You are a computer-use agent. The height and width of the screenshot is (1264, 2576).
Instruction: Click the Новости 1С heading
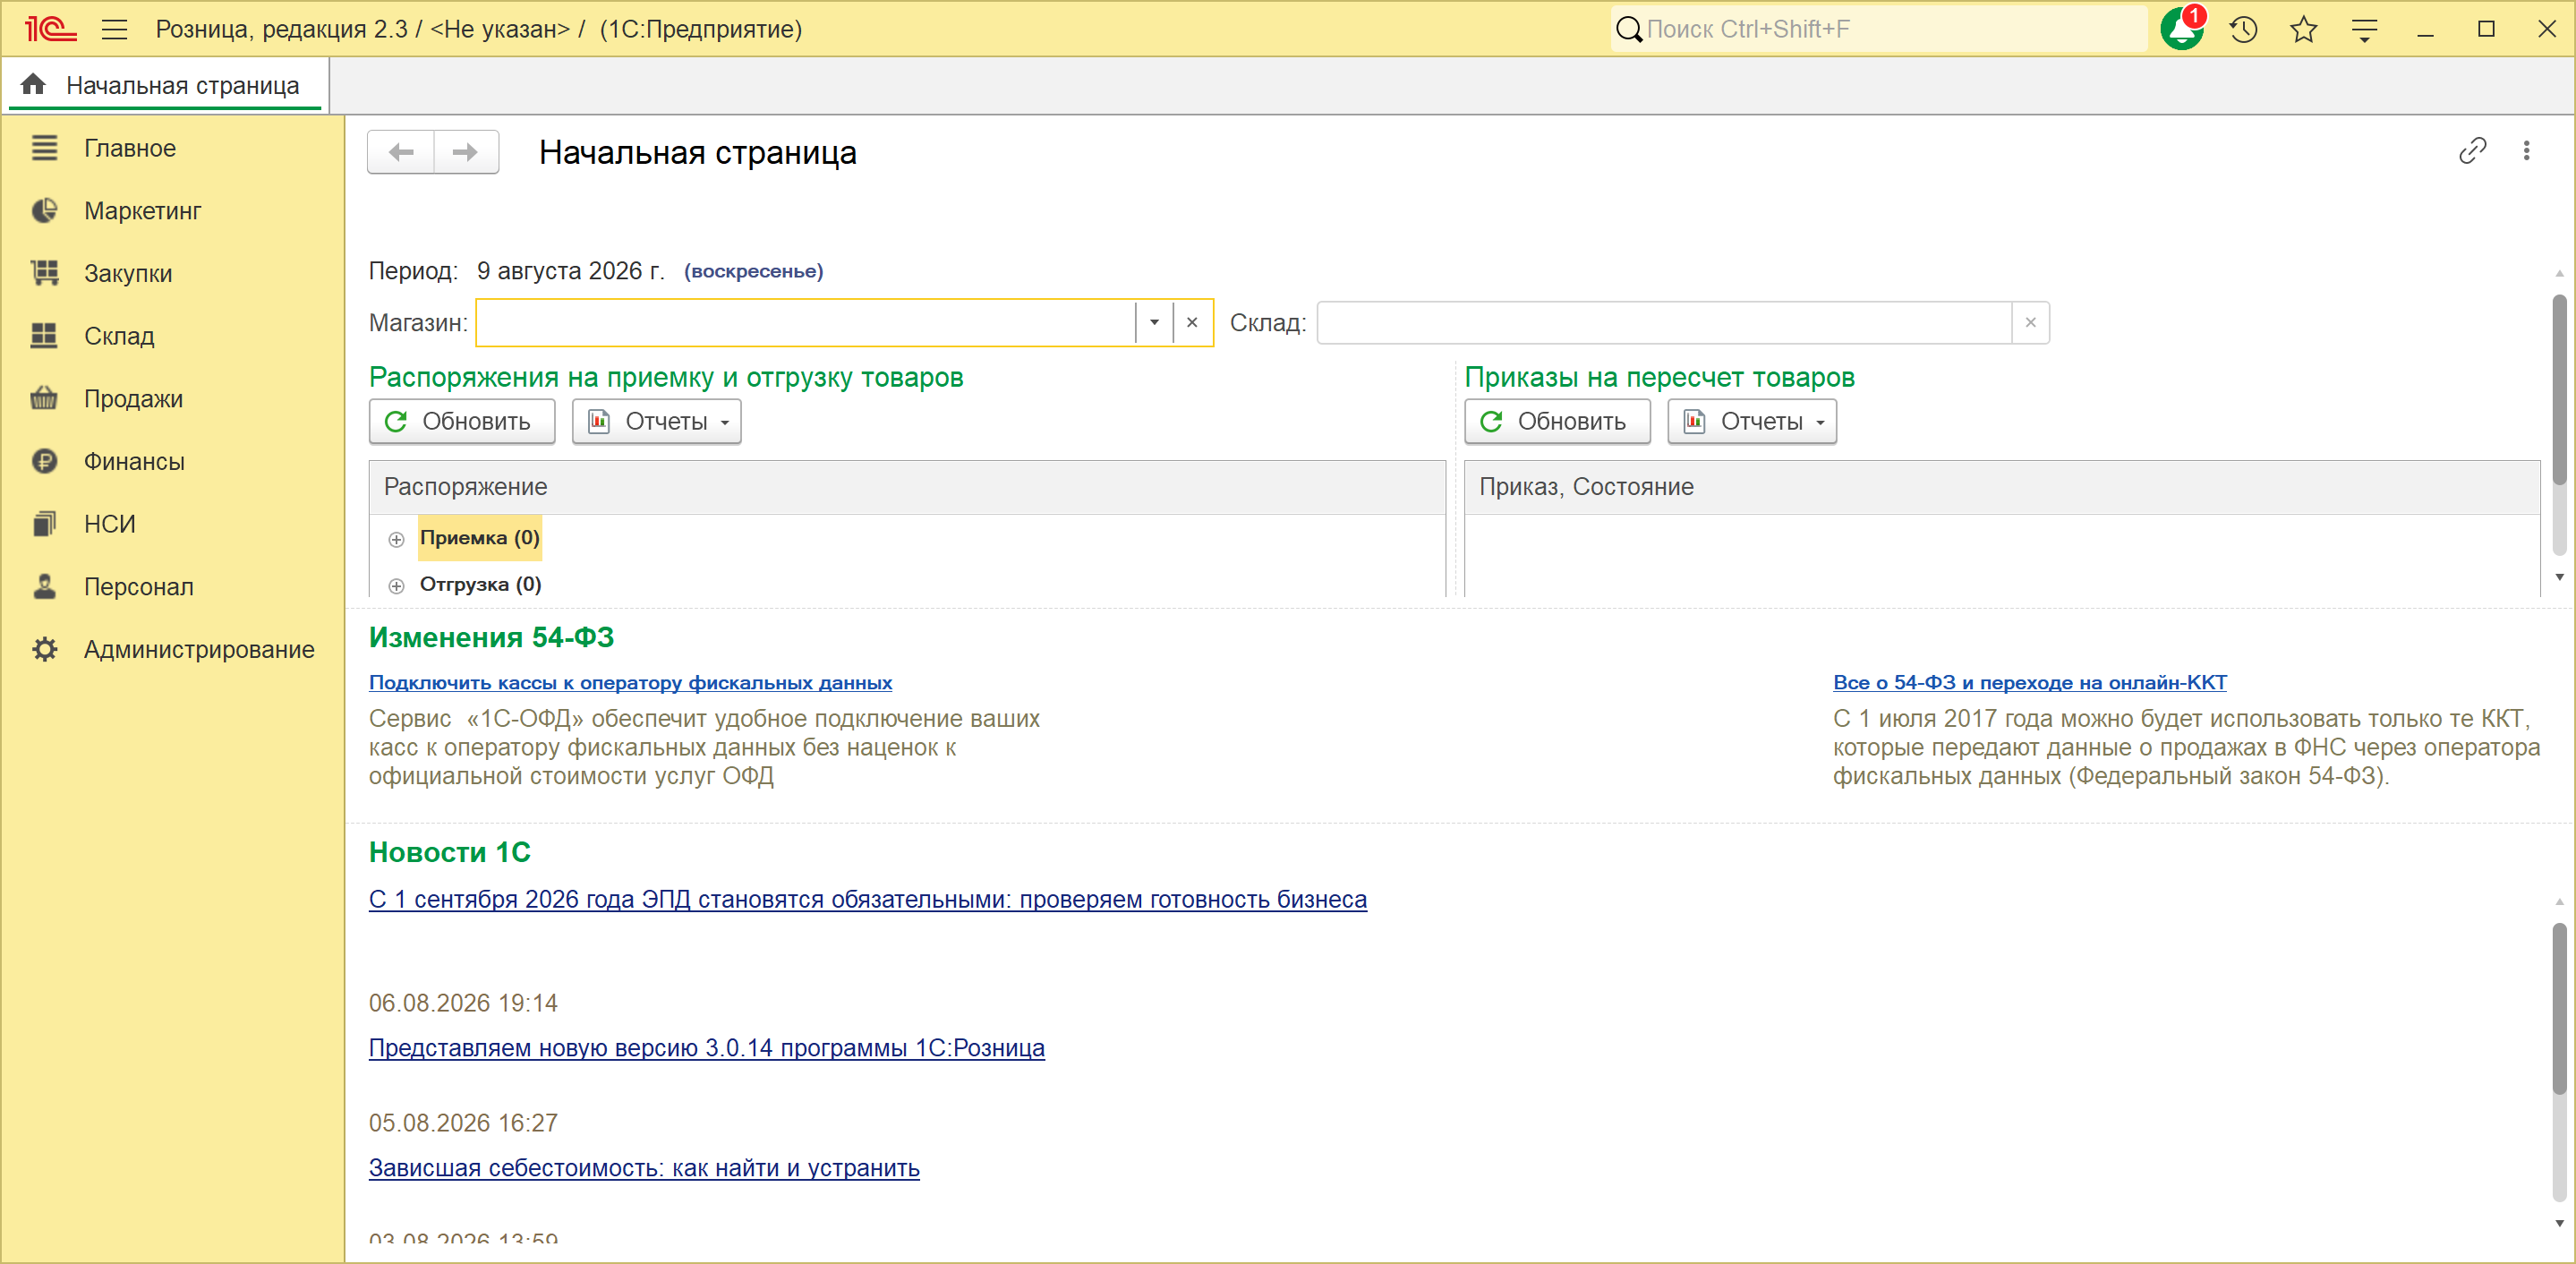[450, 852]
